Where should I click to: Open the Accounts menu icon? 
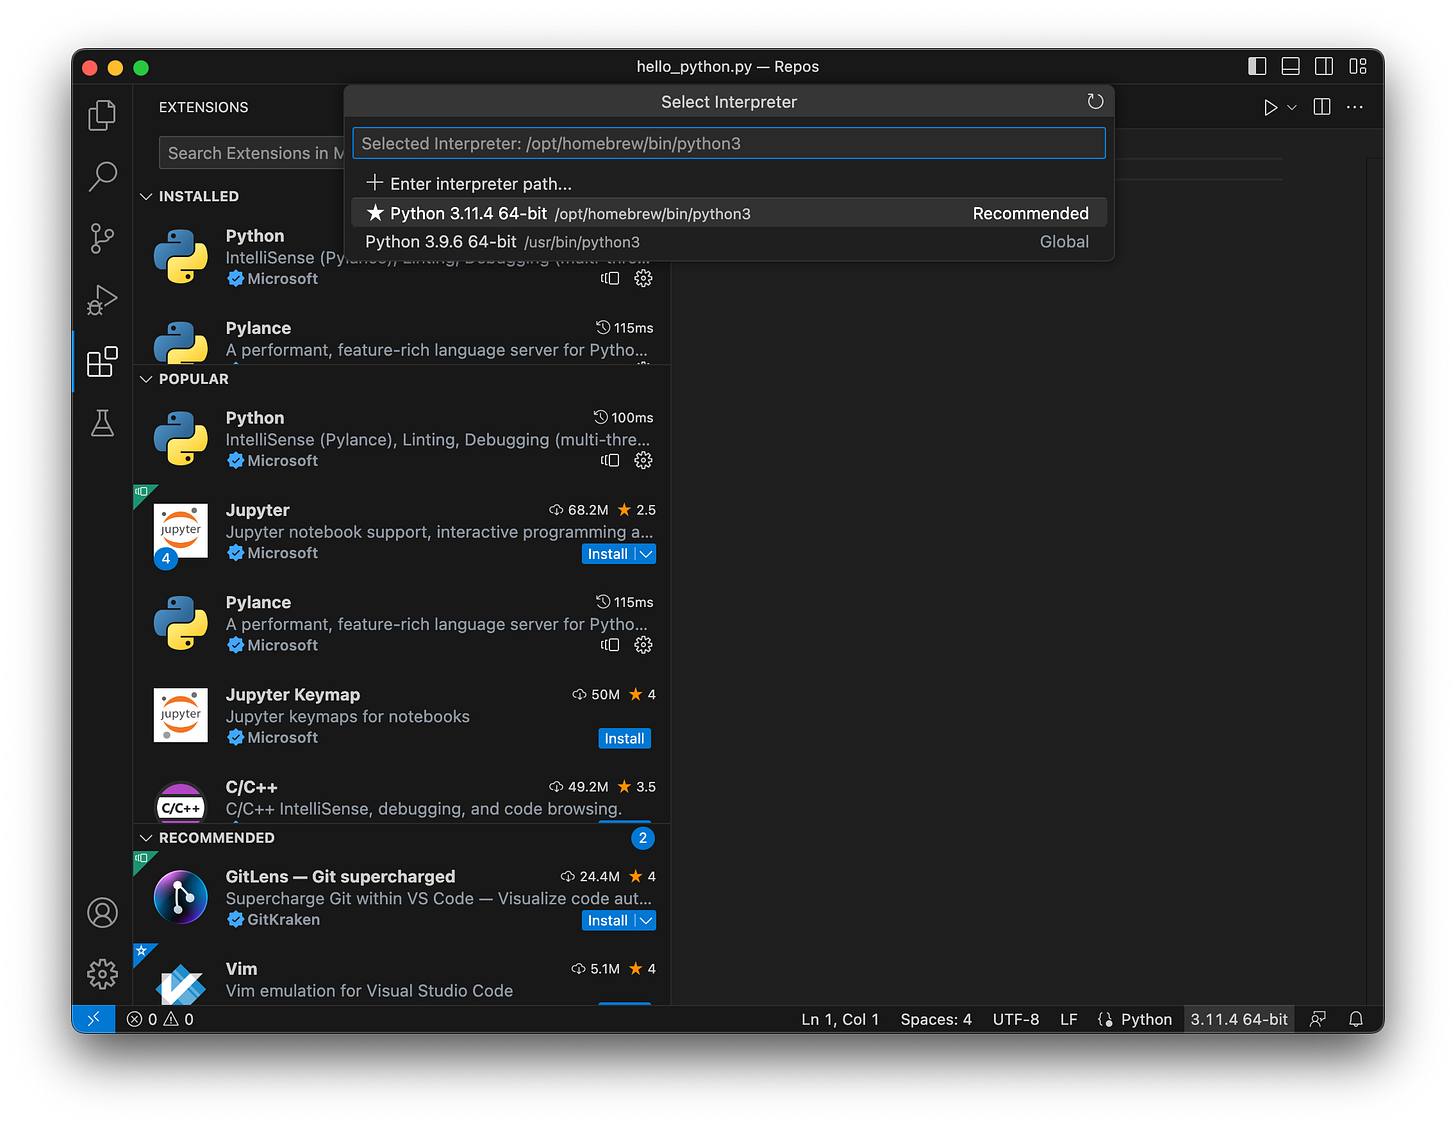pos(102,912)
